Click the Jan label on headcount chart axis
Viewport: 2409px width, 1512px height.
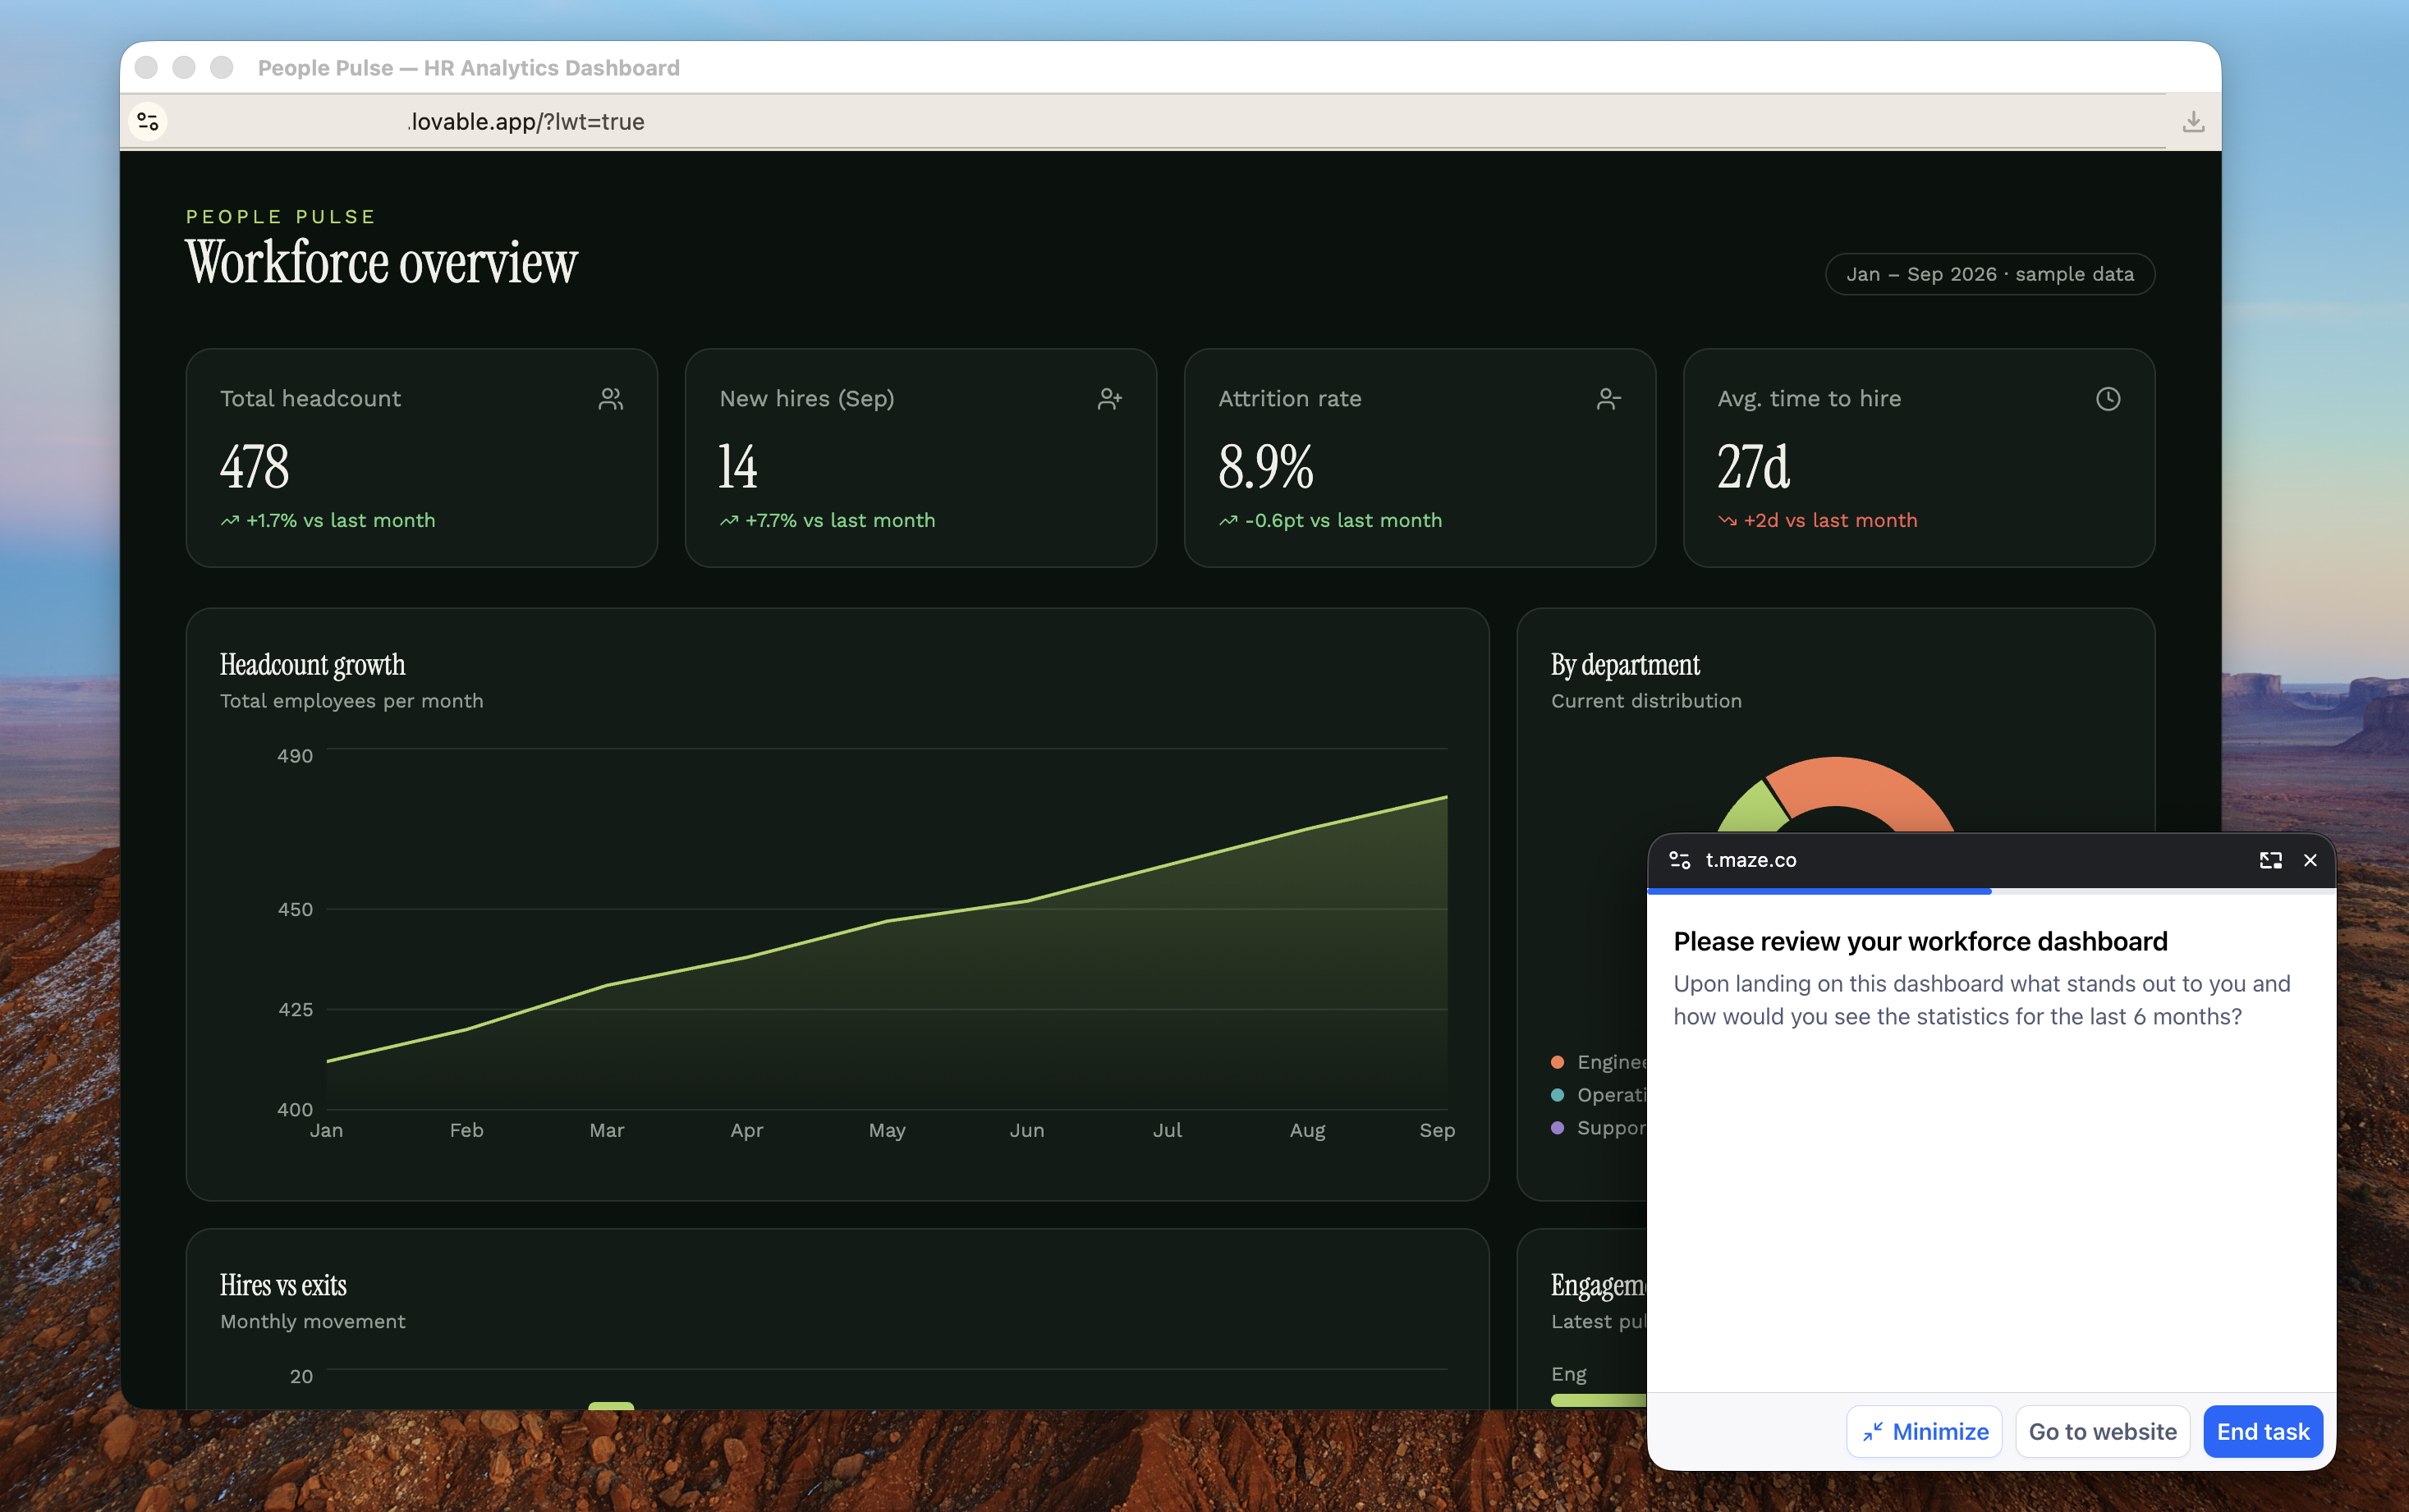coord(326,1130)
